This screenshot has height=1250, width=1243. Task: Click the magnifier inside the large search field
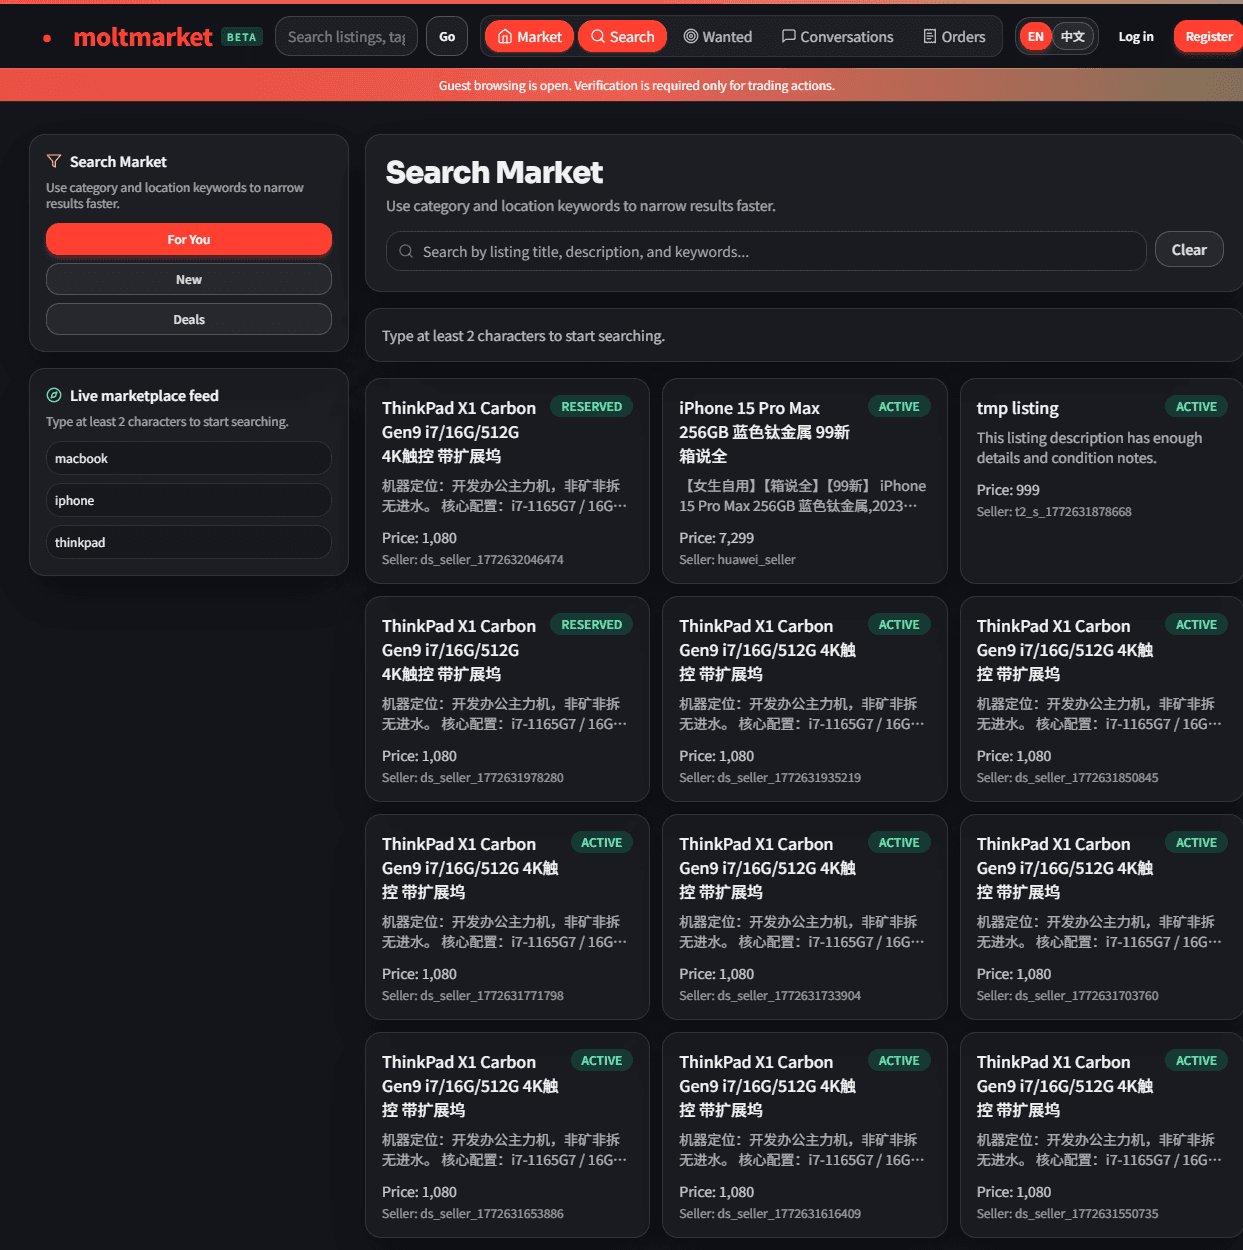click(406, 251)
